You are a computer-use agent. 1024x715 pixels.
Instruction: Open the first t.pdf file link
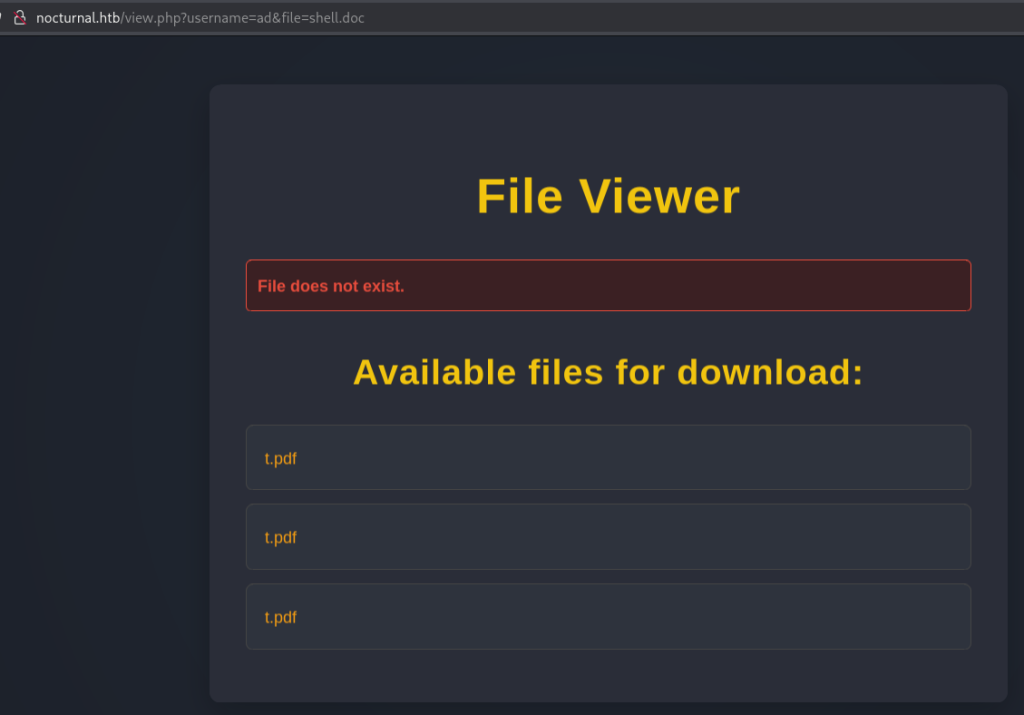pos(280,459)
